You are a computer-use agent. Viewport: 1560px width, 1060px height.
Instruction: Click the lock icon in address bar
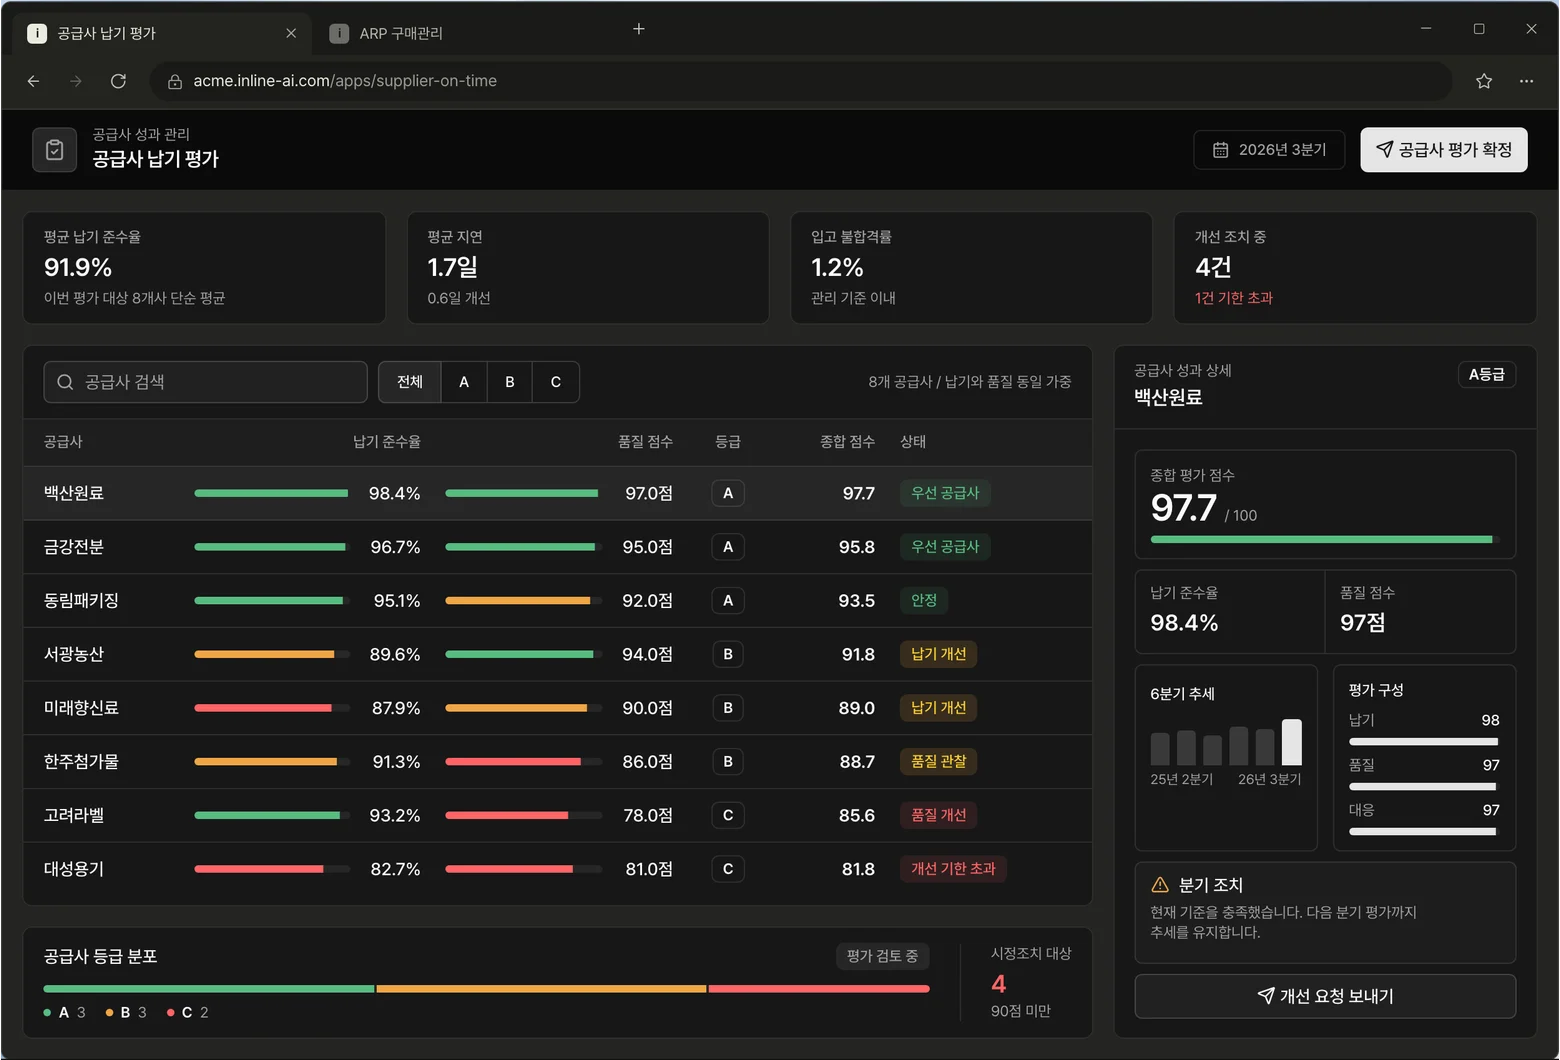click(x=175, y=81)
